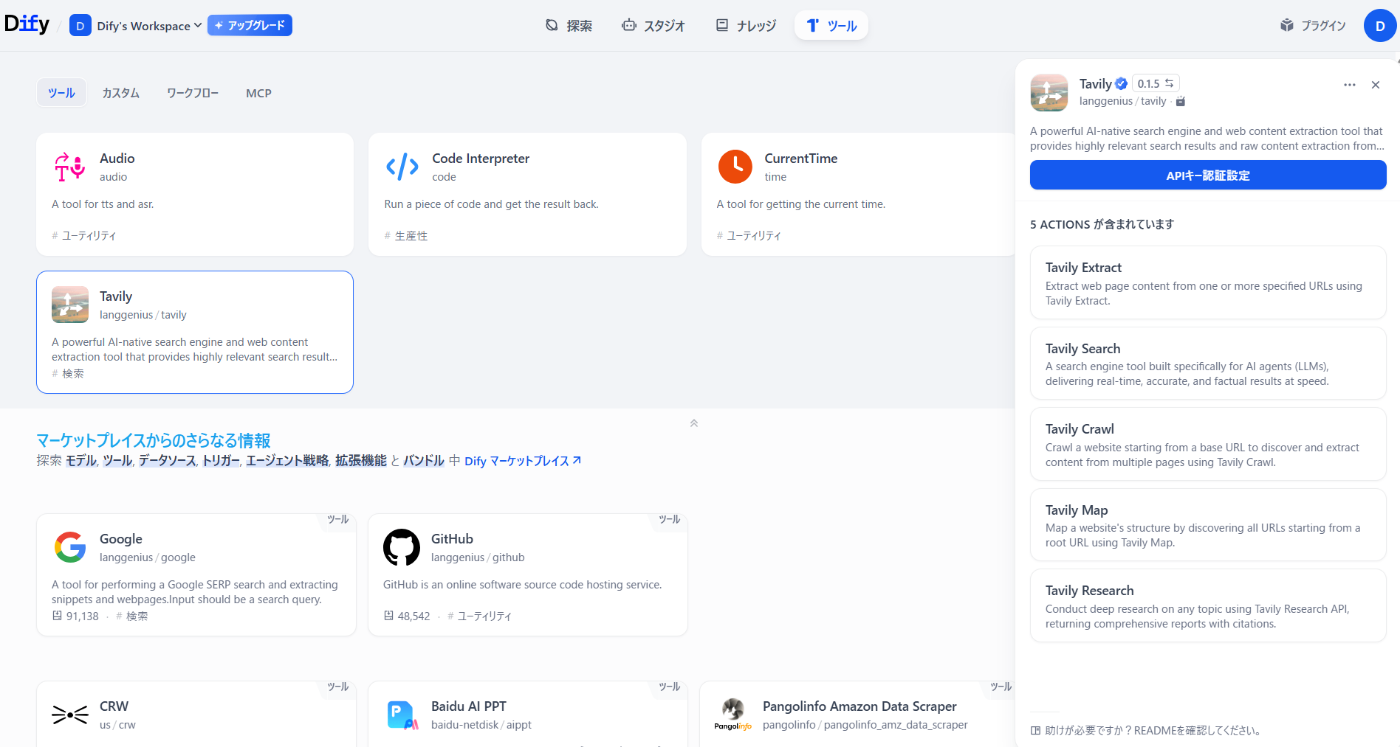The image size is (1400, 747).
Task: Click the Tavily verified badge icon
Action: (1122, 84)
